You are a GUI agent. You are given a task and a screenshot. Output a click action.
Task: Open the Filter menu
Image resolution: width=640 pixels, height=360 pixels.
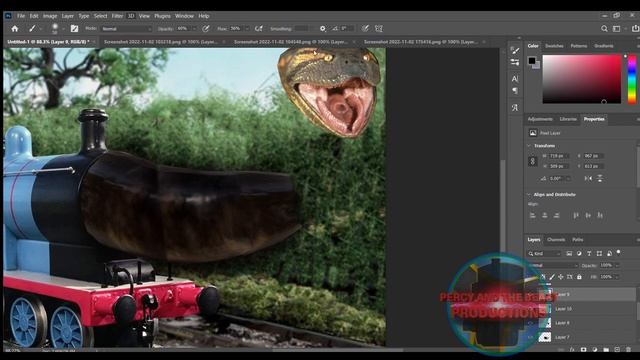click(x=117, y=16)
